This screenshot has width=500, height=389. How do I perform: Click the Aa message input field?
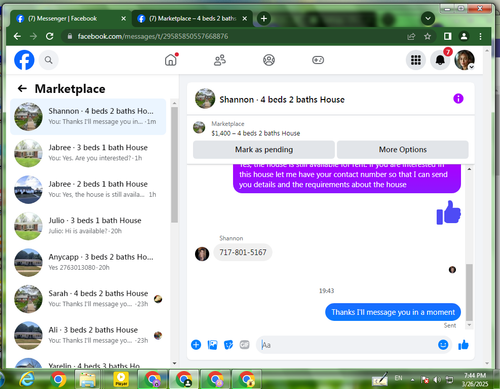(x=347, y=345)
